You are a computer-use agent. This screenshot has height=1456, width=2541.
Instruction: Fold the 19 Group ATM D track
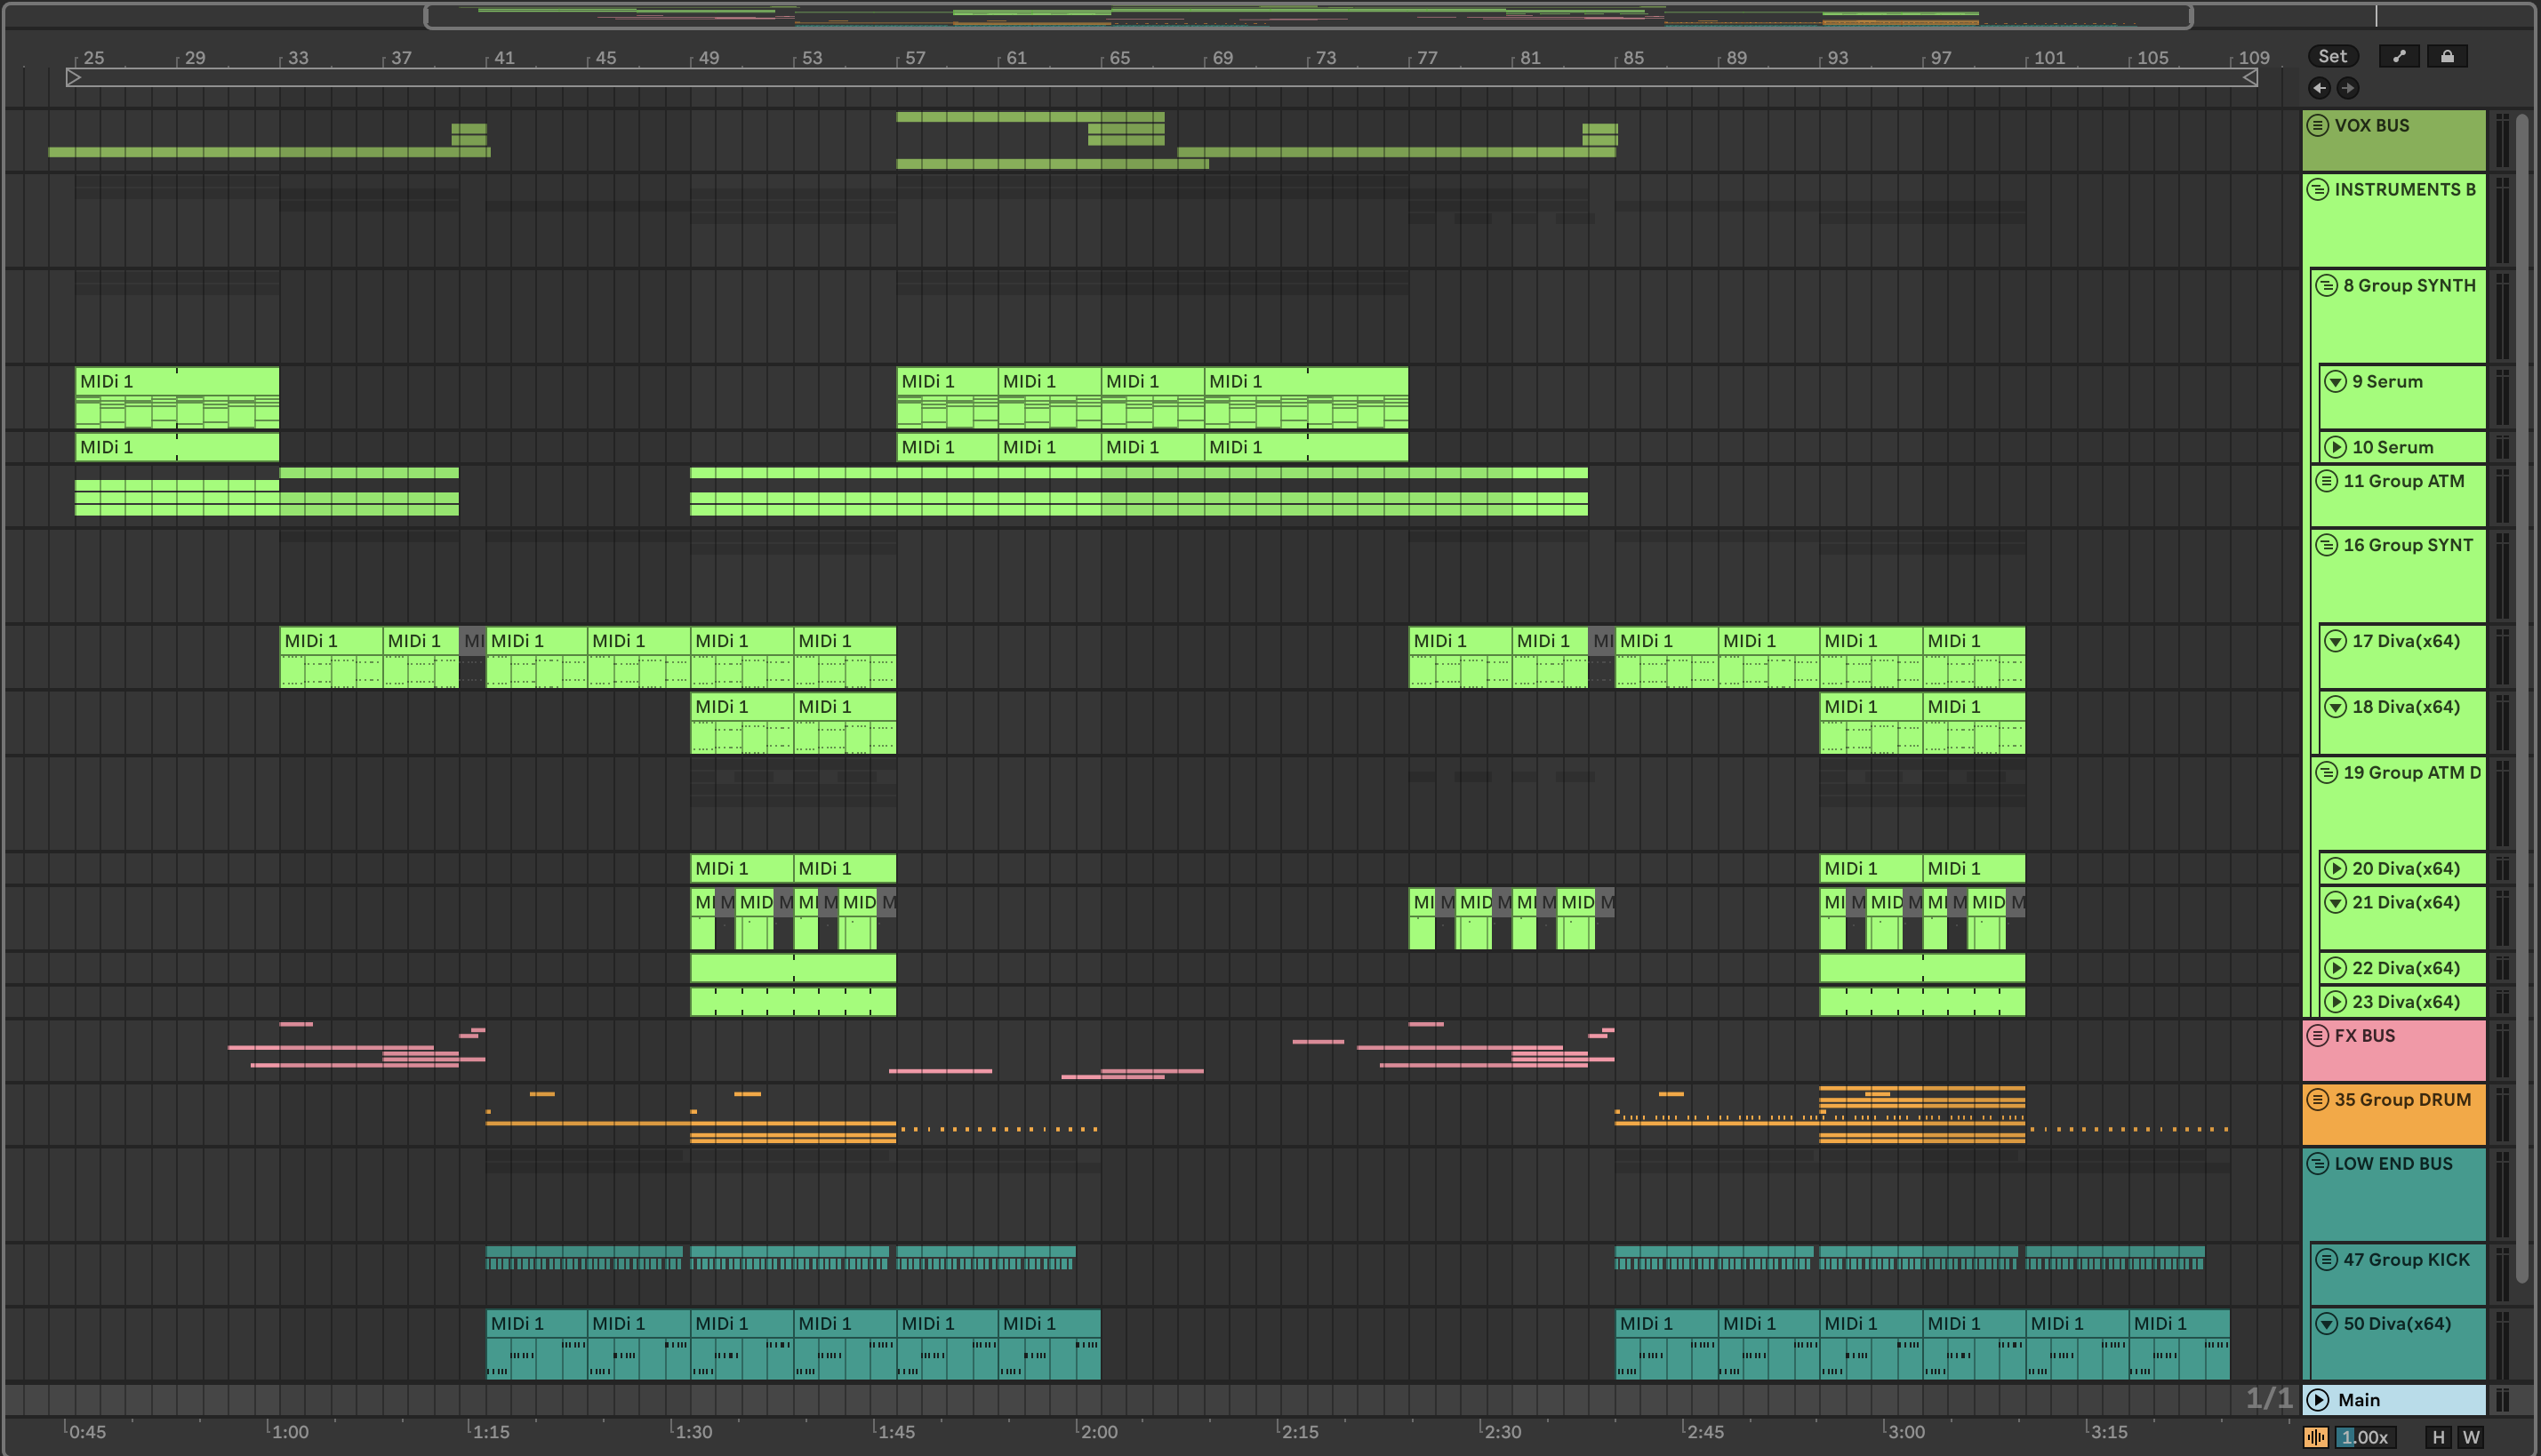[x=2327, y=773]
